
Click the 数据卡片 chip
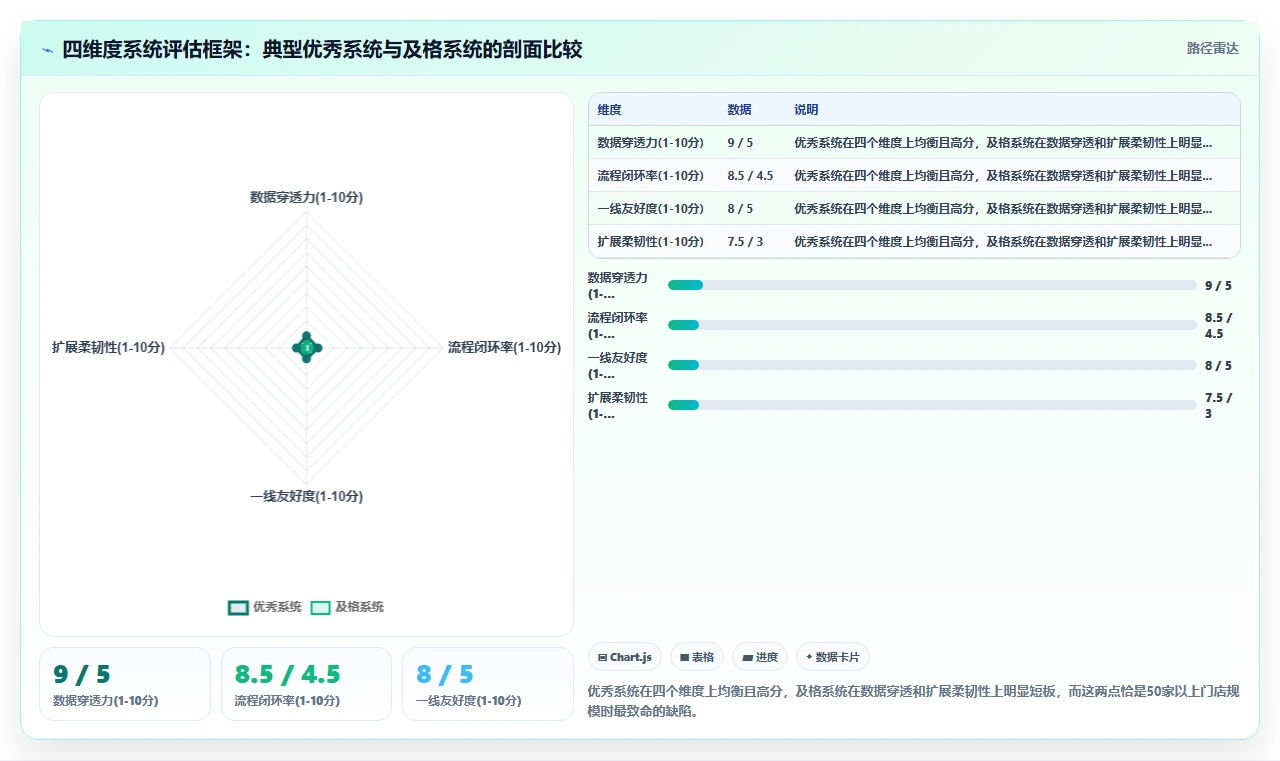[x=833, y=657]
